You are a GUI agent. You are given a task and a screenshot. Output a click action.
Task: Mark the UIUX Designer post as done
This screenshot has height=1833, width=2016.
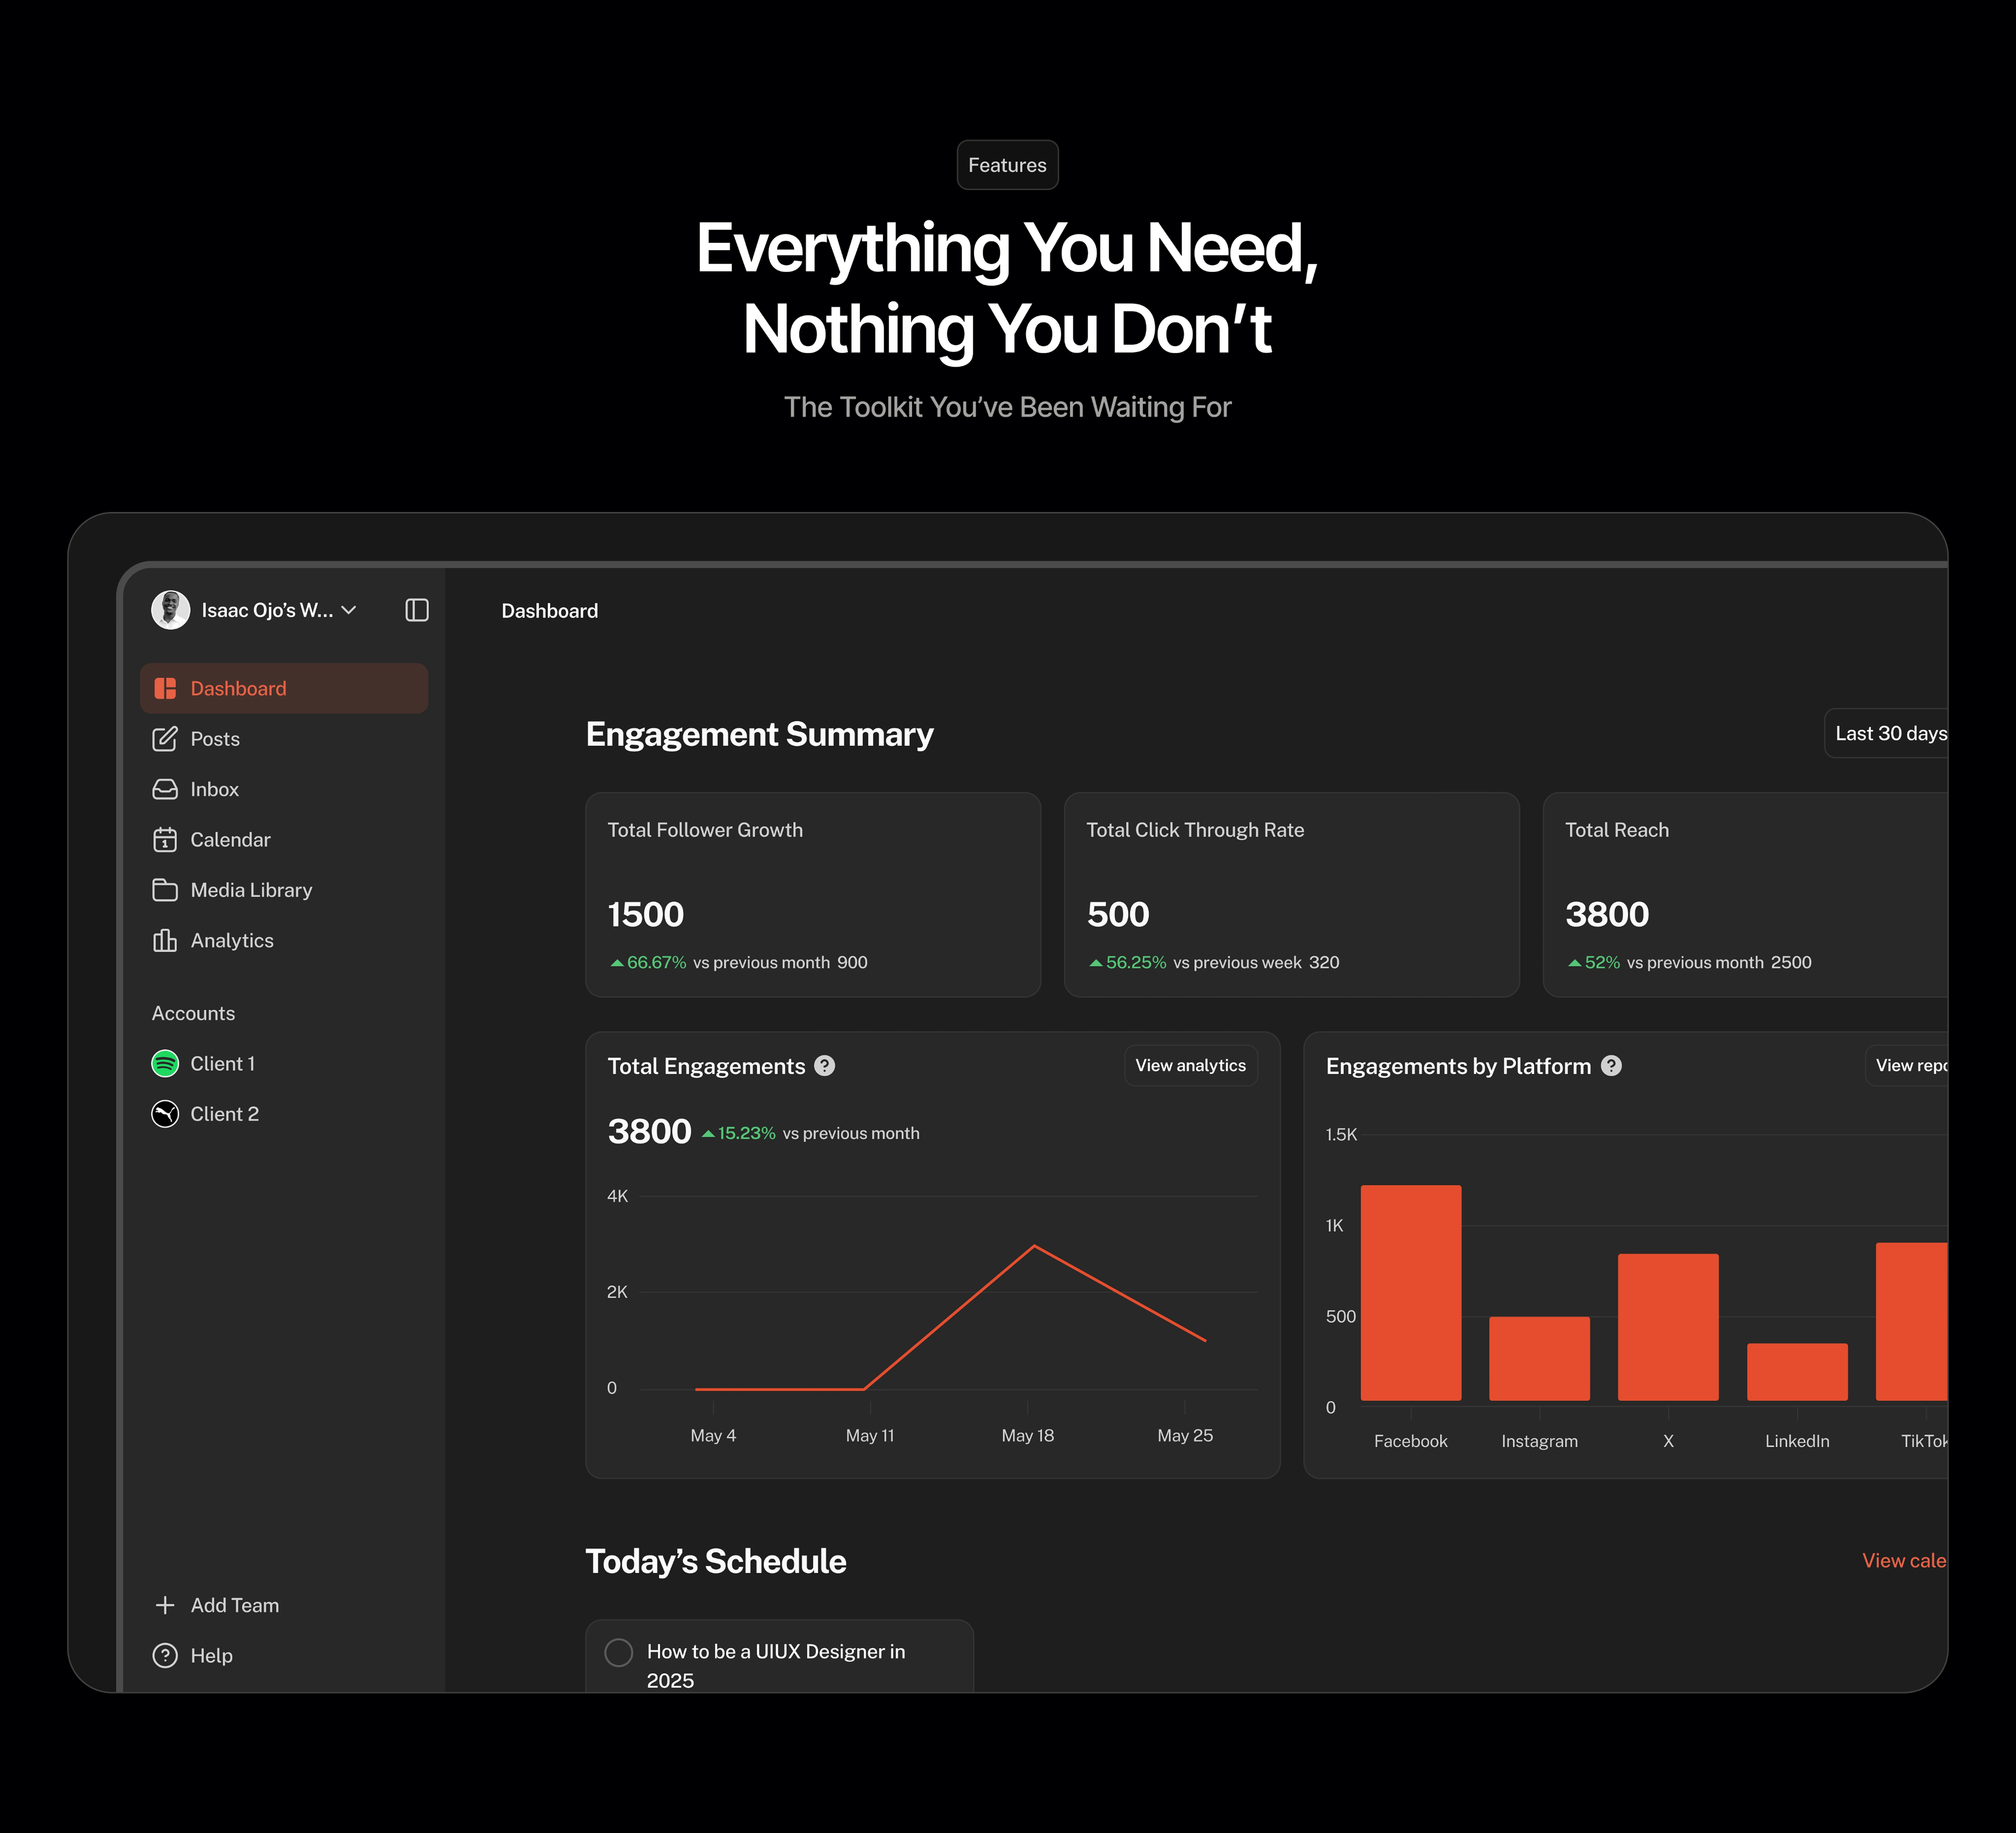[x=619, y=1652]
